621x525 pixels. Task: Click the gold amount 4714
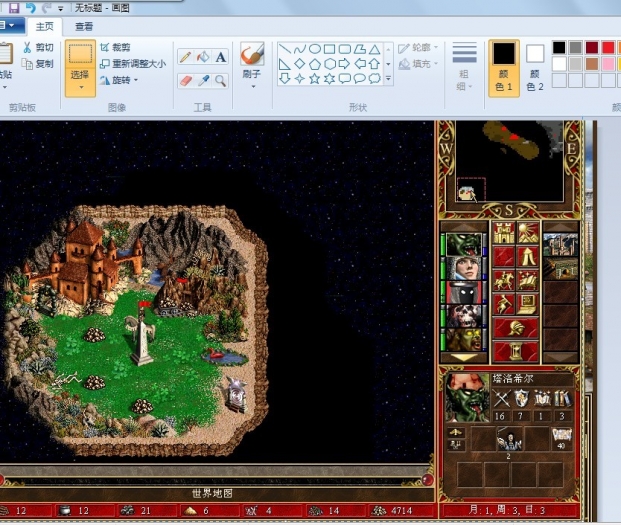[401, 511]
